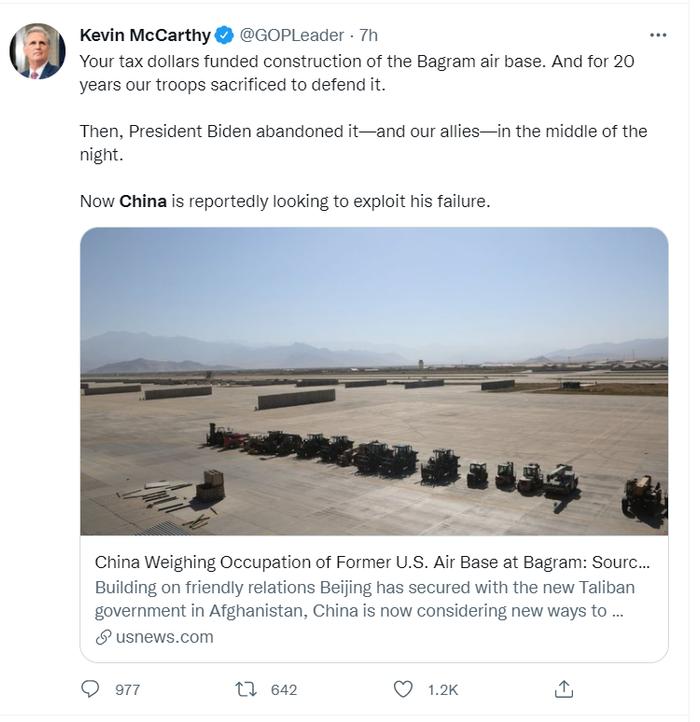Open the Bagram air base photo
The width and height of the screenshot is (700, 722).
[x=374, y=381]
